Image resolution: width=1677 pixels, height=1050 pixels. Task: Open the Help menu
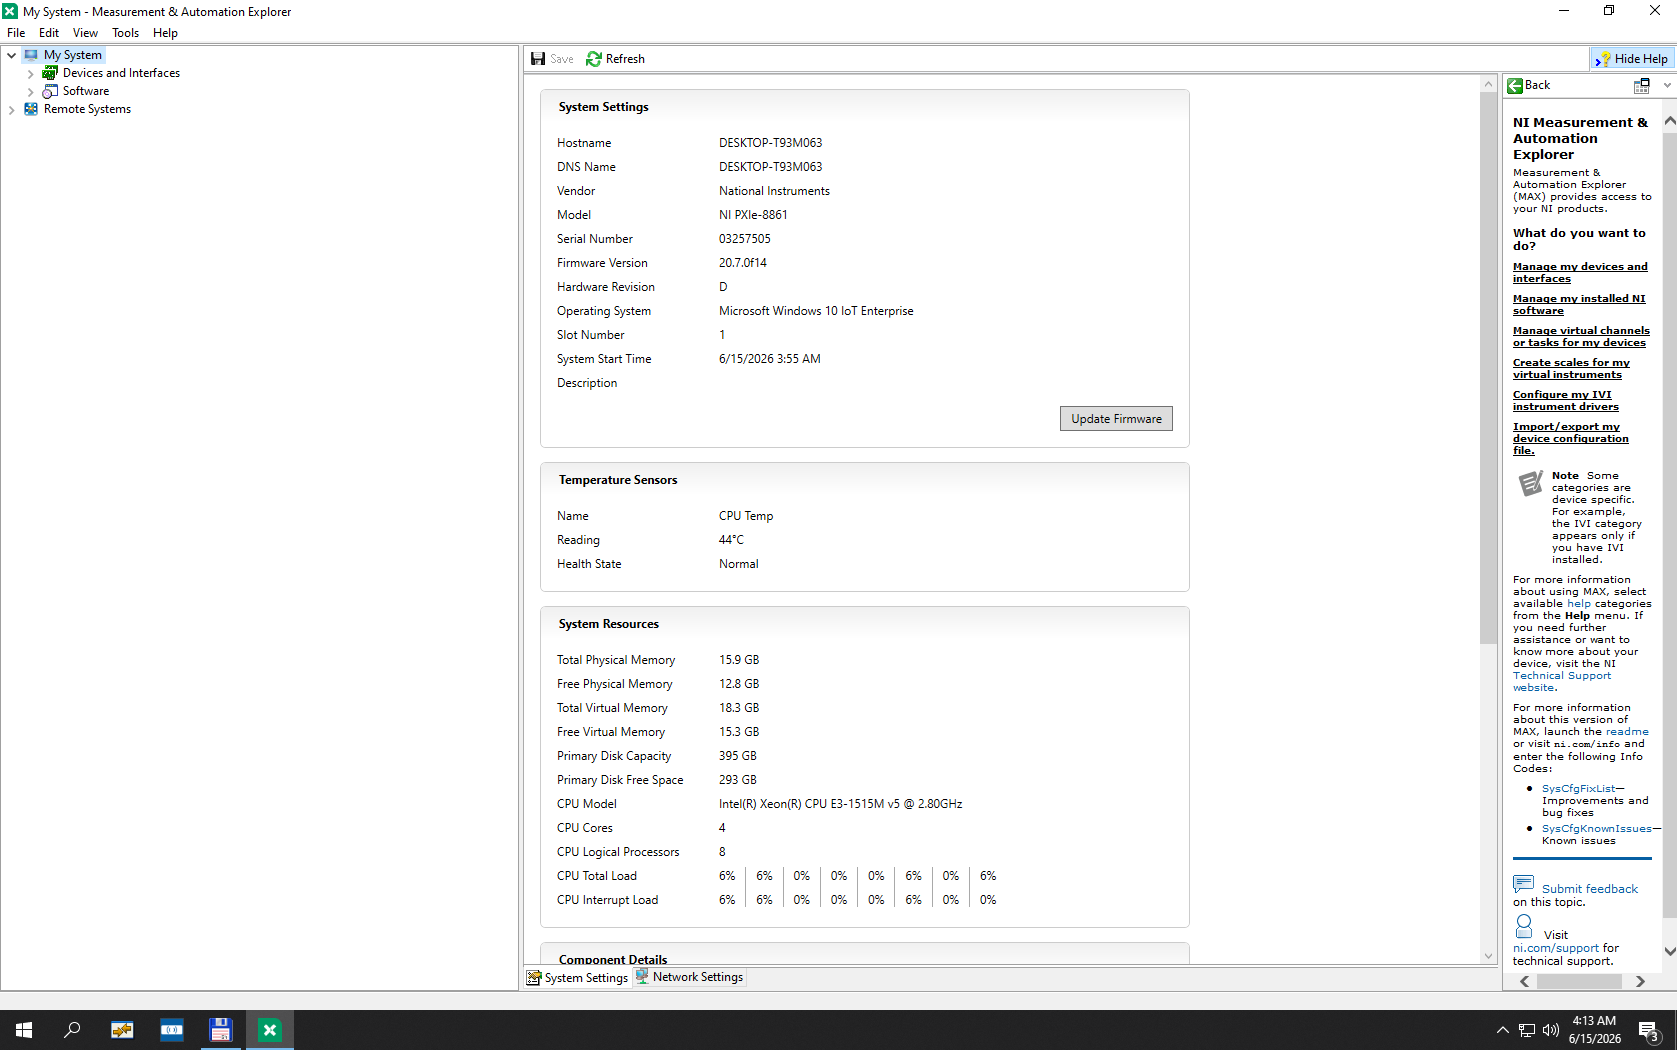click(165, 33)
